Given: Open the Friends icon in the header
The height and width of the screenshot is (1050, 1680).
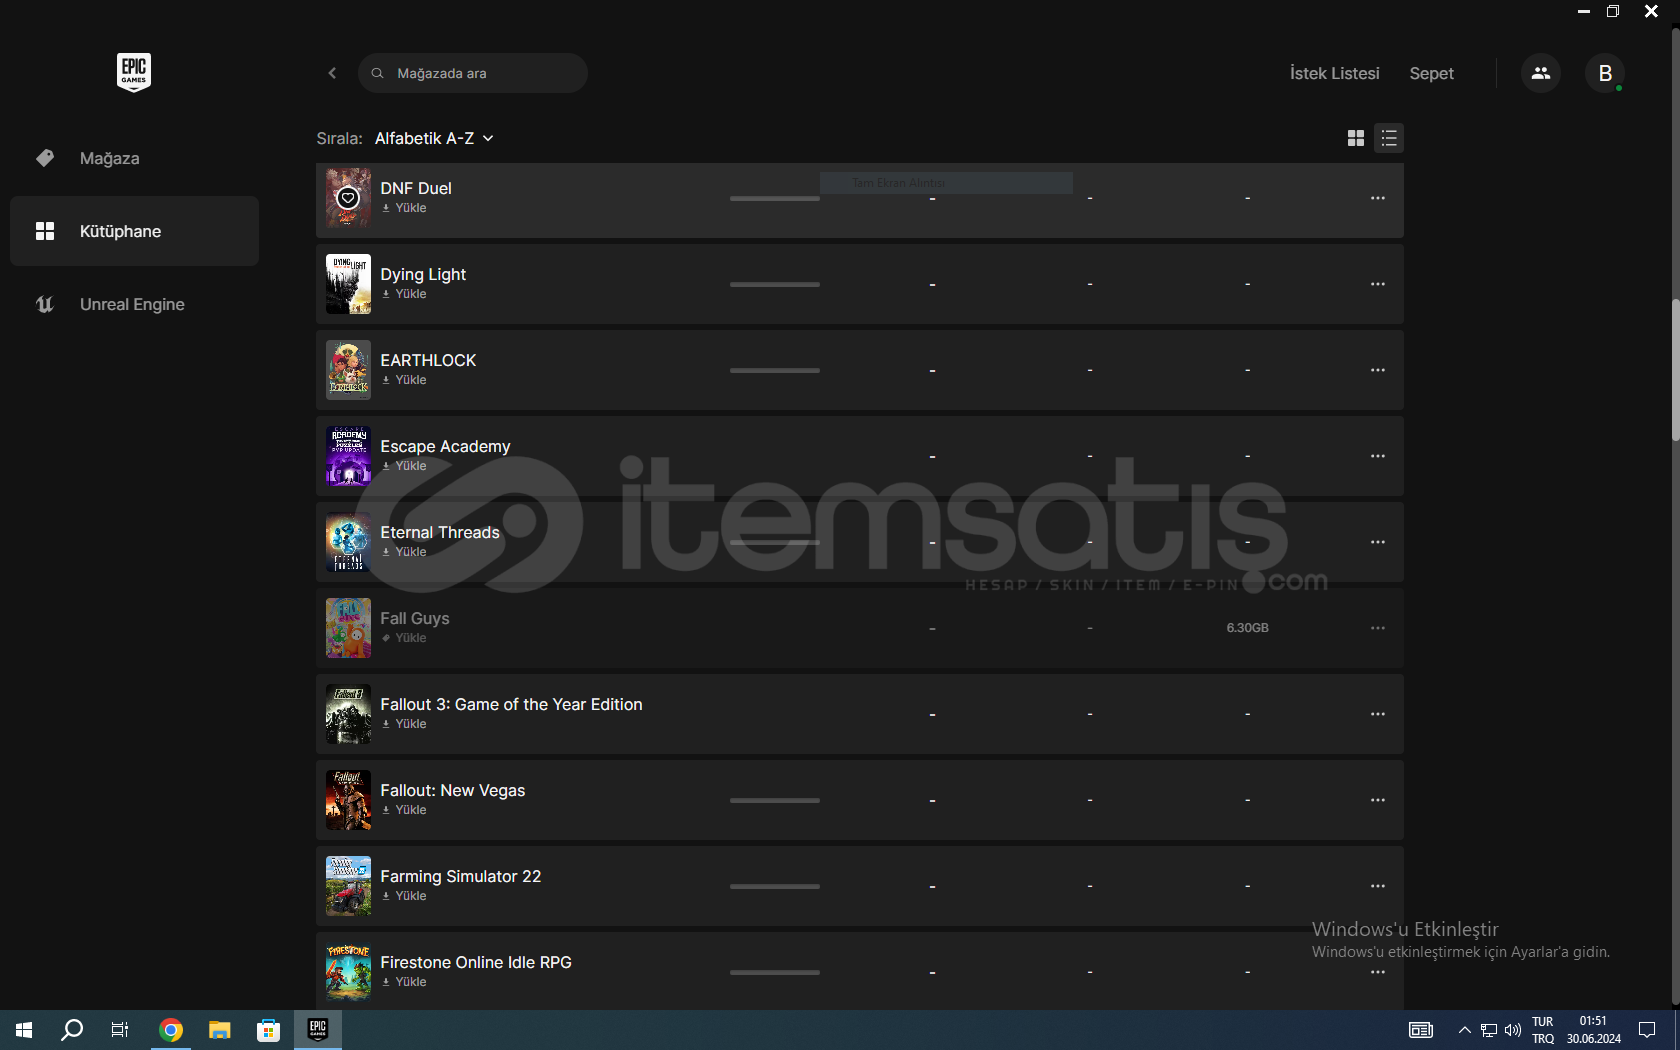Looking at the screenshot, I should click(x=1540, y=73).
